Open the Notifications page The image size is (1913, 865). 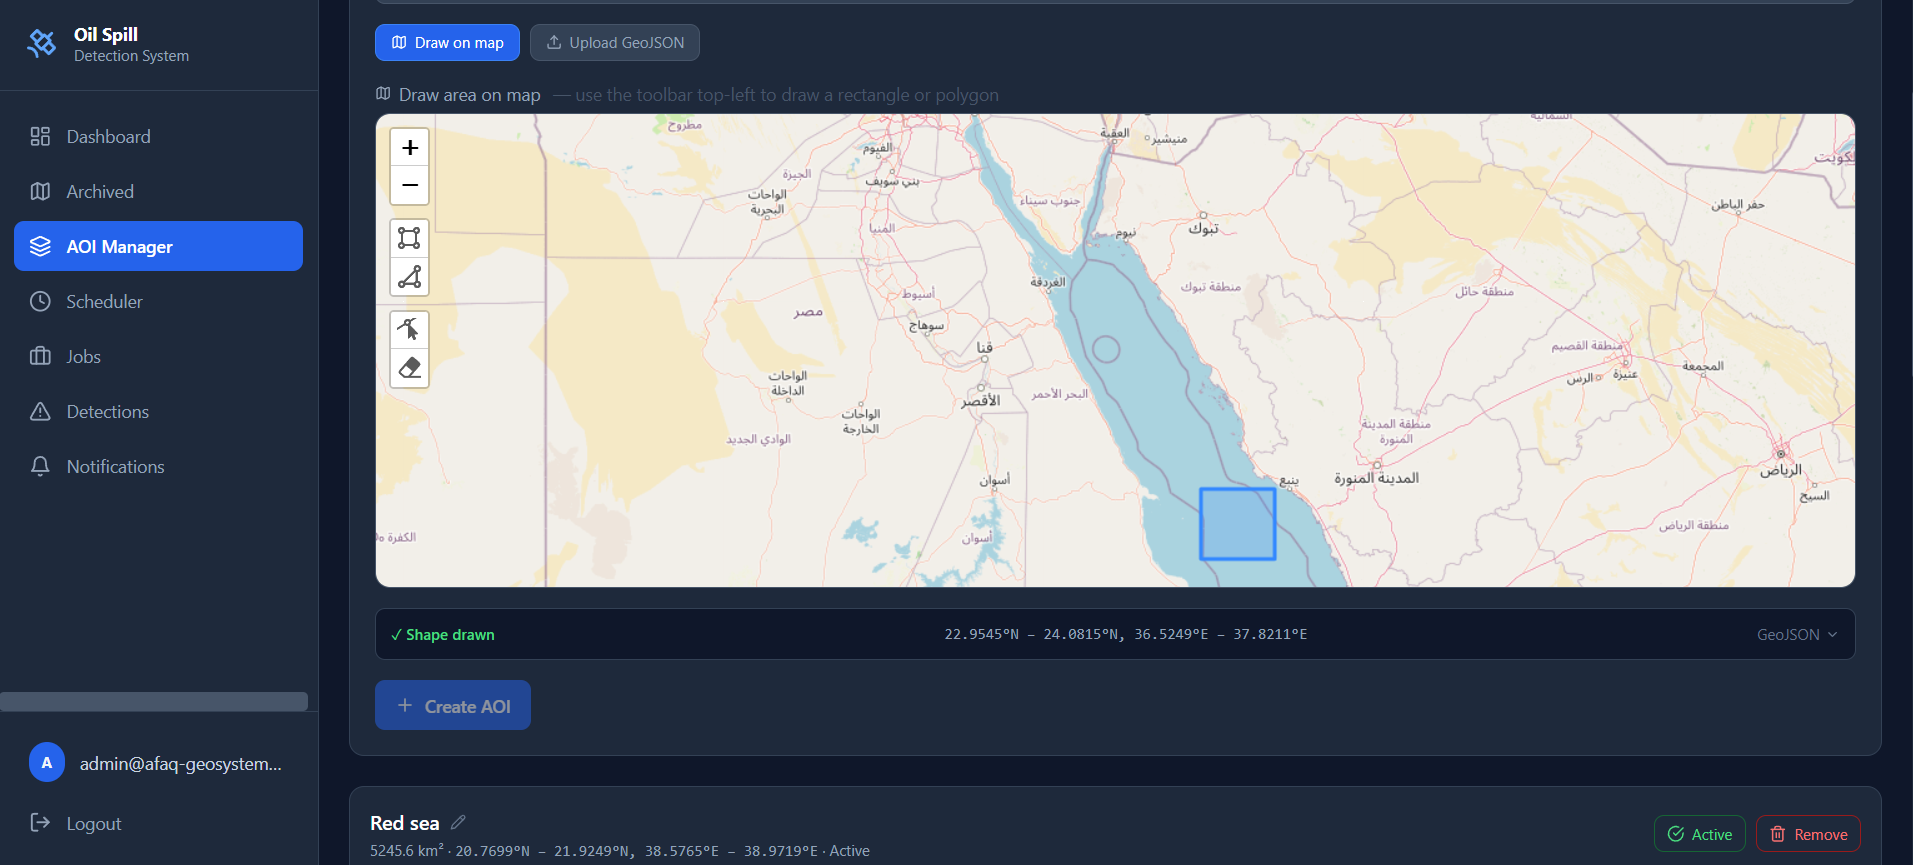click(158, 467)
